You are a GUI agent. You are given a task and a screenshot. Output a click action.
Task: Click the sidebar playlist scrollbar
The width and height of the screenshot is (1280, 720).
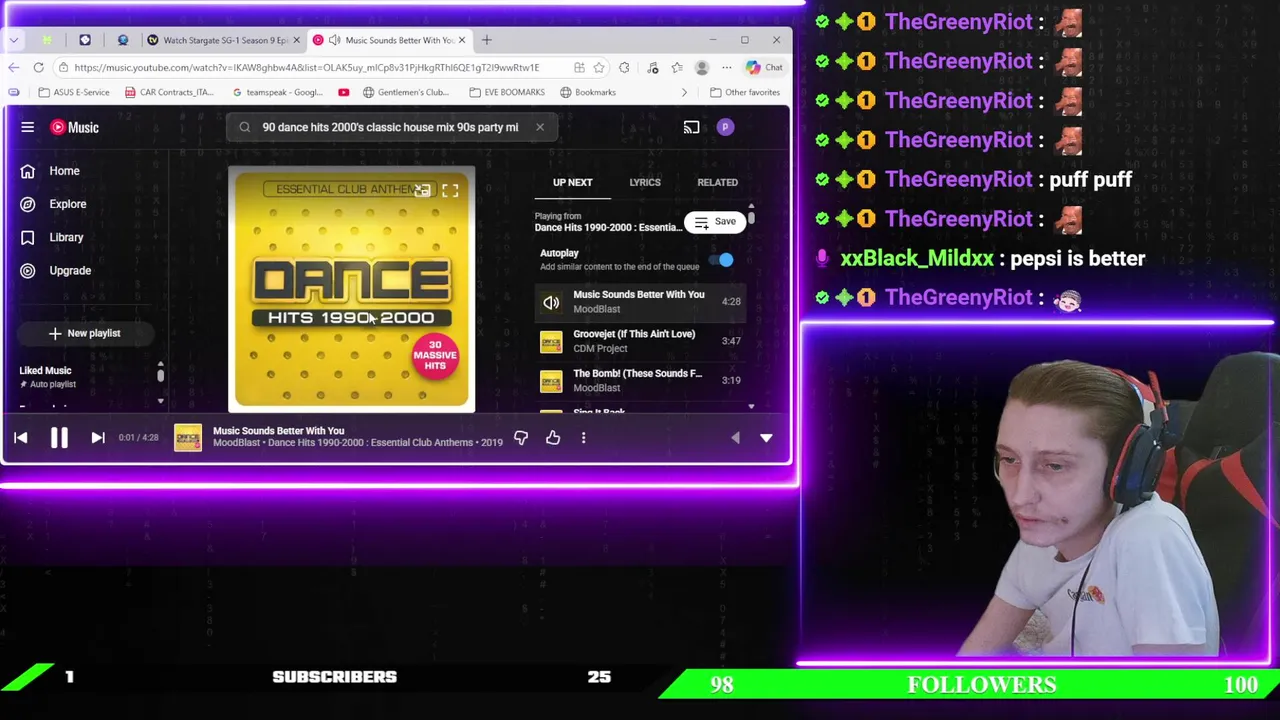pyautogui.click(x=160, y=375)
